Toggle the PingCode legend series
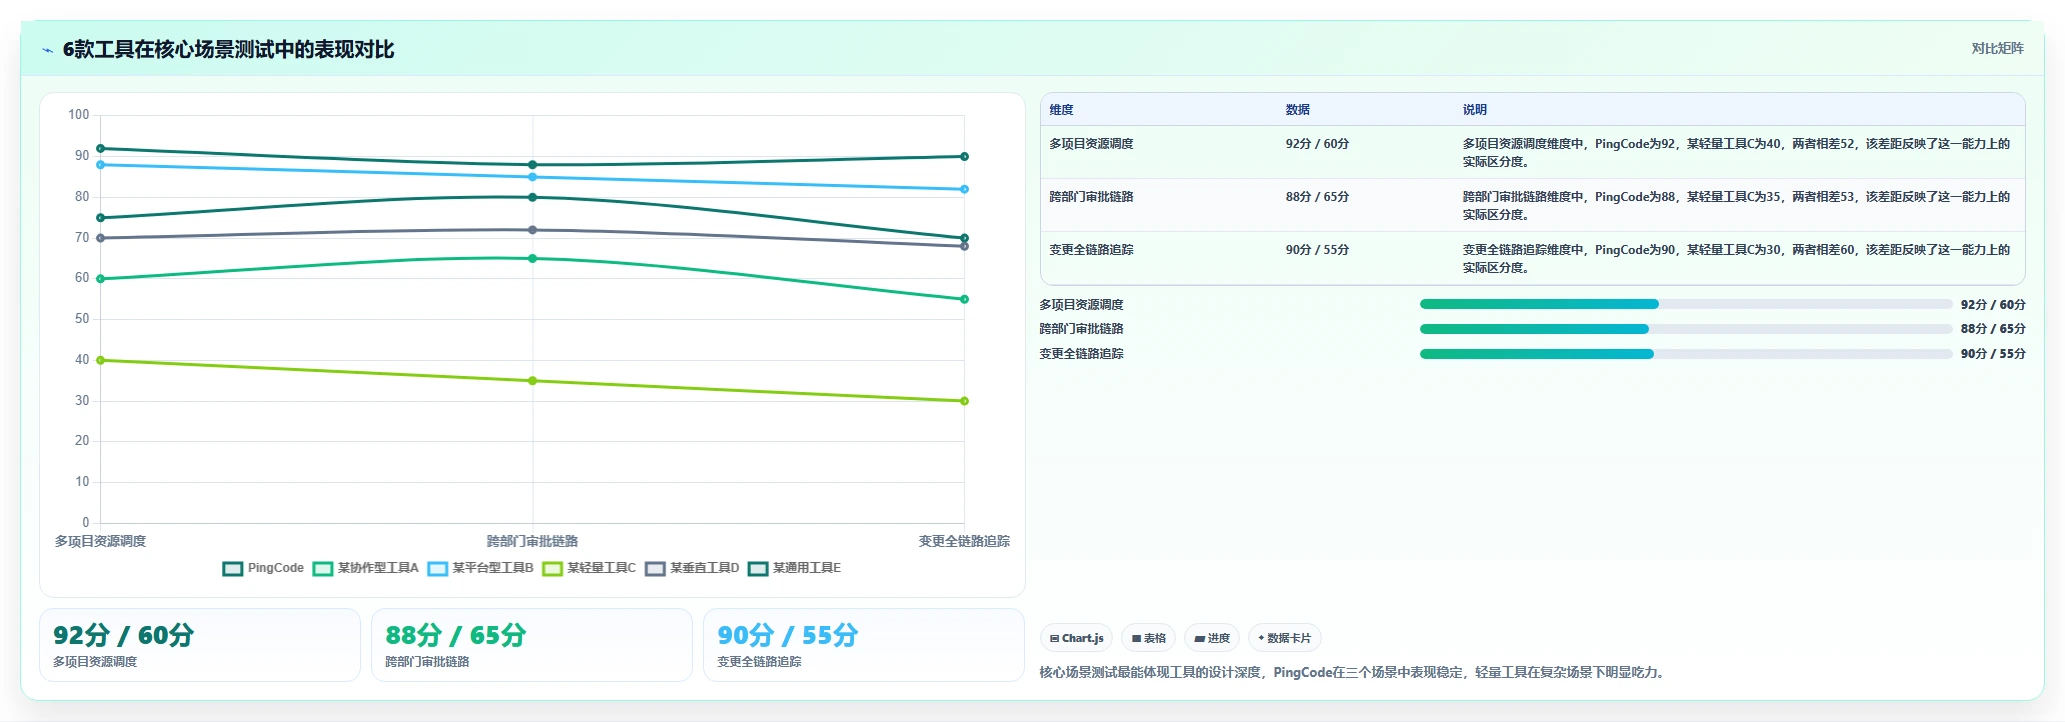 click(x=263, y=568)
